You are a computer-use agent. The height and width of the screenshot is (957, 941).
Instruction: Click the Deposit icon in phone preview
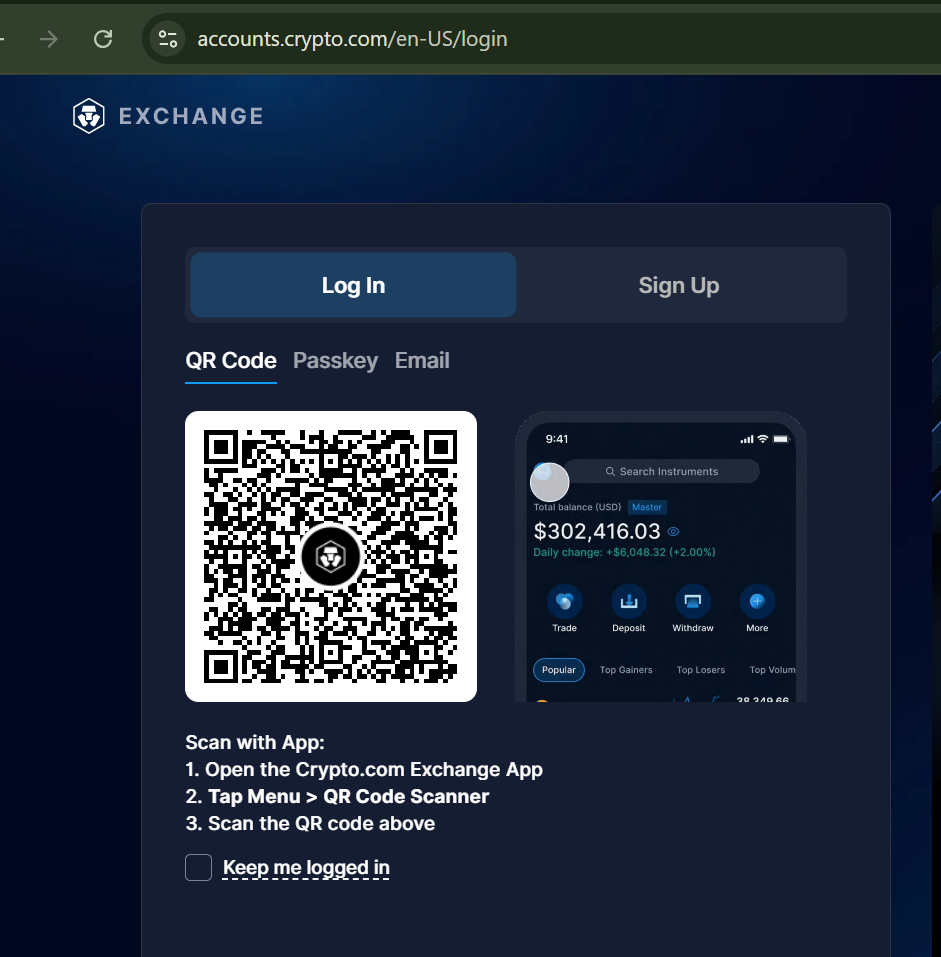tap(628, 602)
